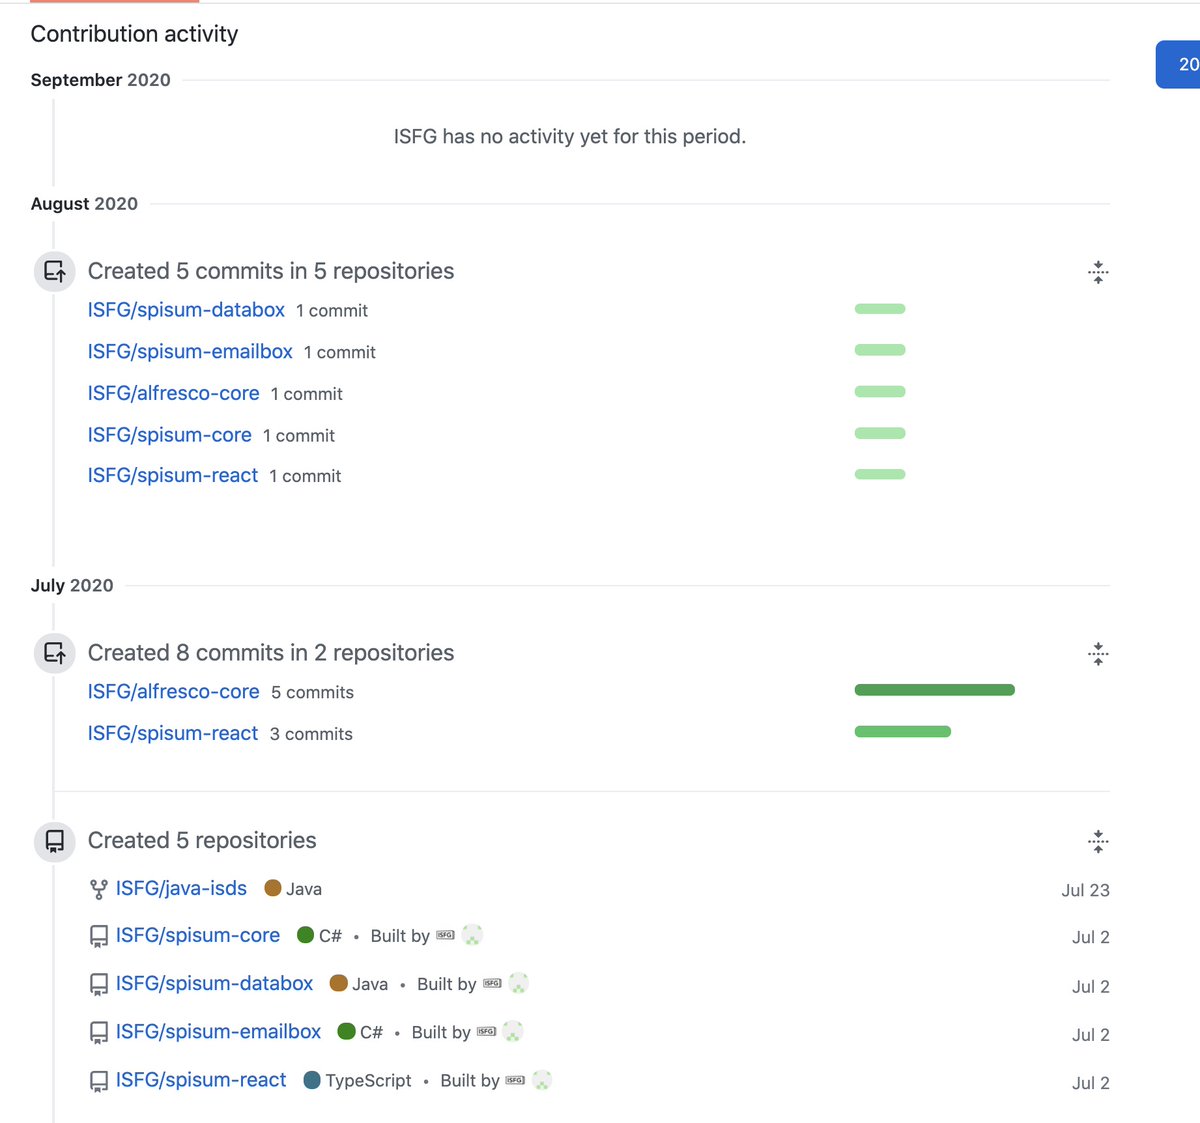Click the repository icon beside Created 5 repositories
1200x1123 pixels.
click(x=55, y=841)
